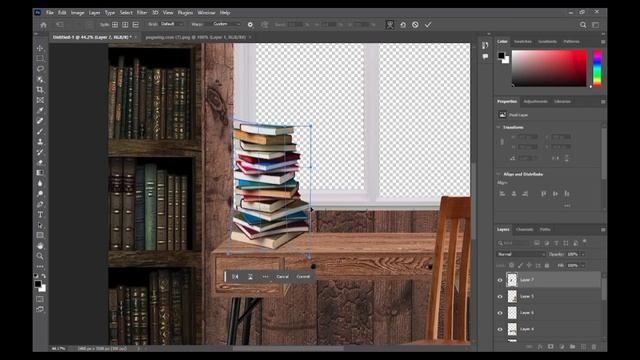Open the warp gear settings in options bar

[x=250, y=24]
